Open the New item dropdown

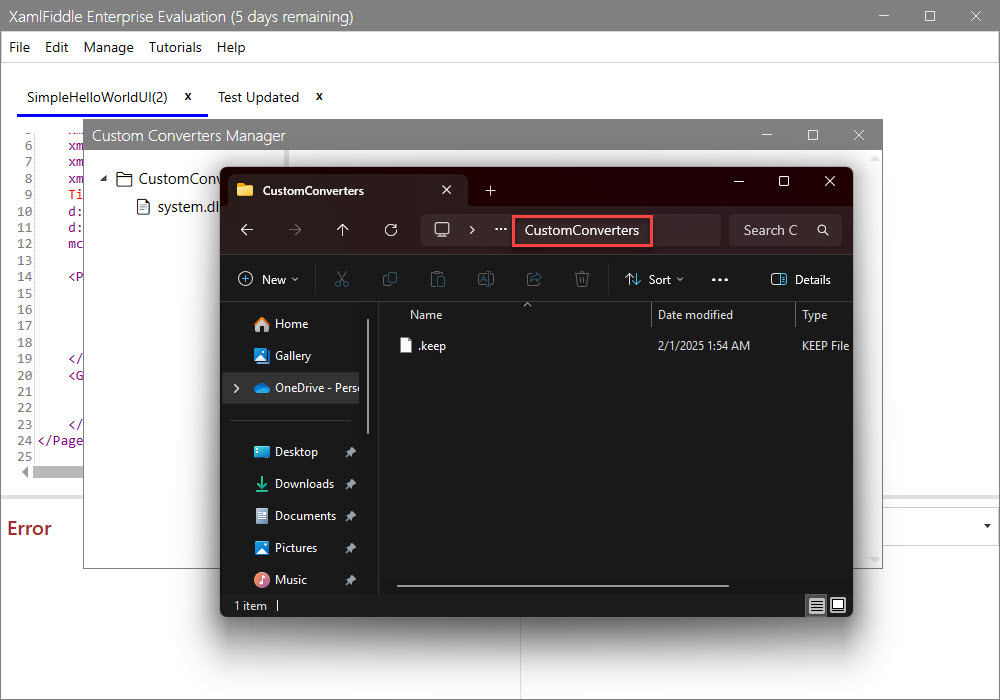click(268, 279)
